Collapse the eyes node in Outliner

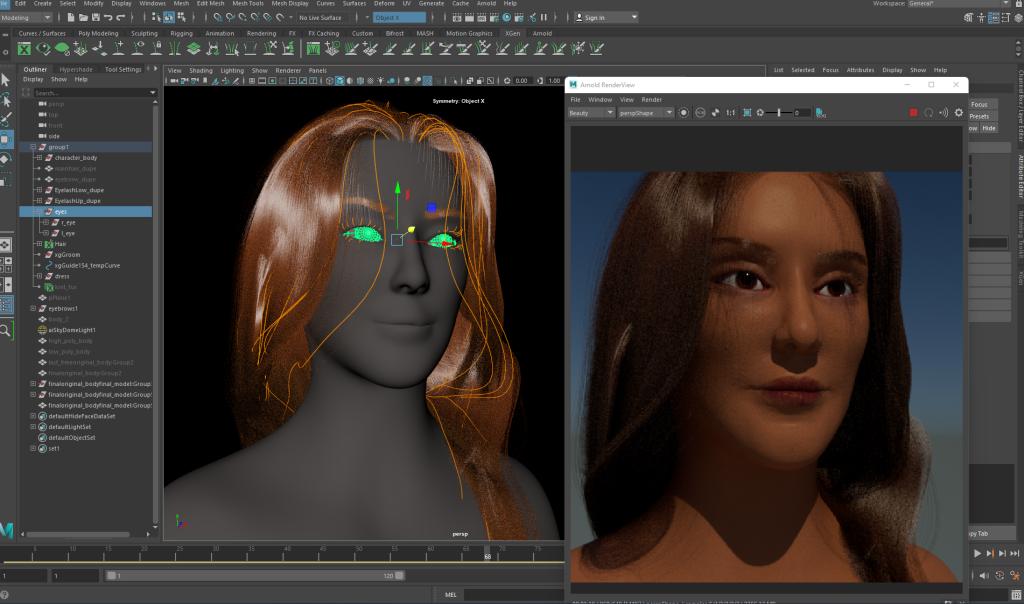coord(39,212)
